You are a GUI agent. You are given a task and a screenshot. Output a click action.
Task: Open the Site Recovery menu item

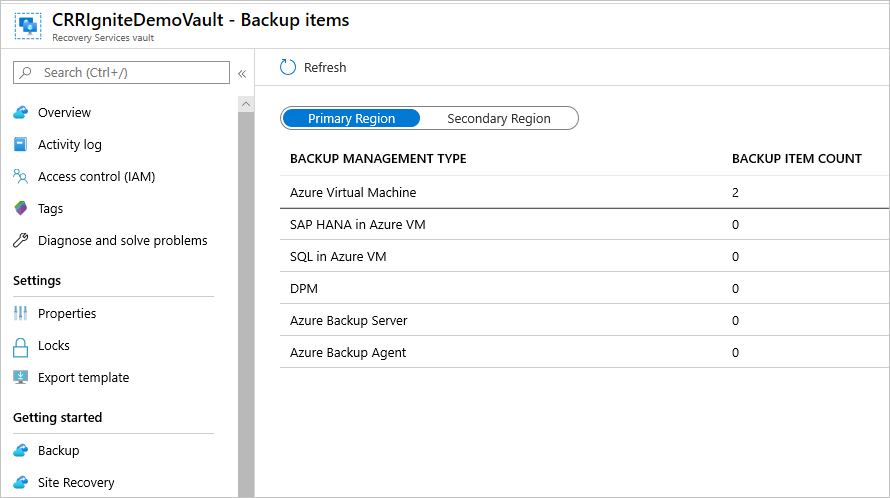click(76, 483)
